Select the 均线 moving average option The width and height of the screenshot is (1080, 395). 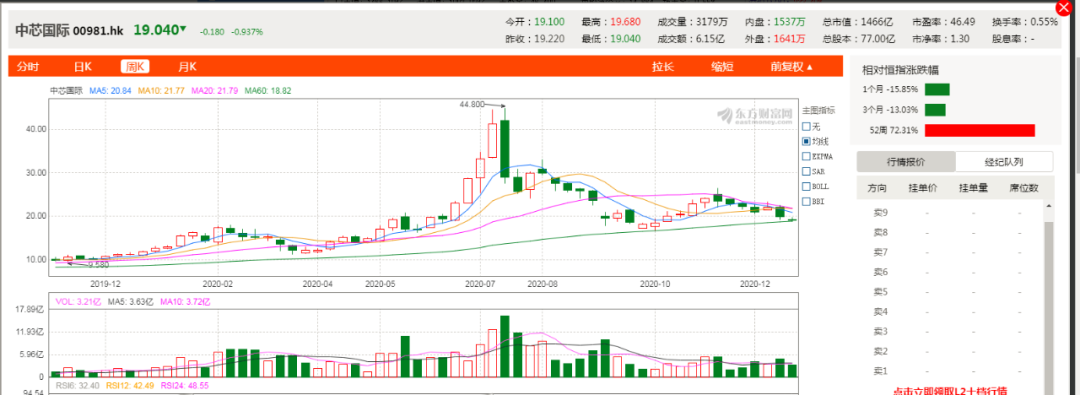tap(814, 141)
